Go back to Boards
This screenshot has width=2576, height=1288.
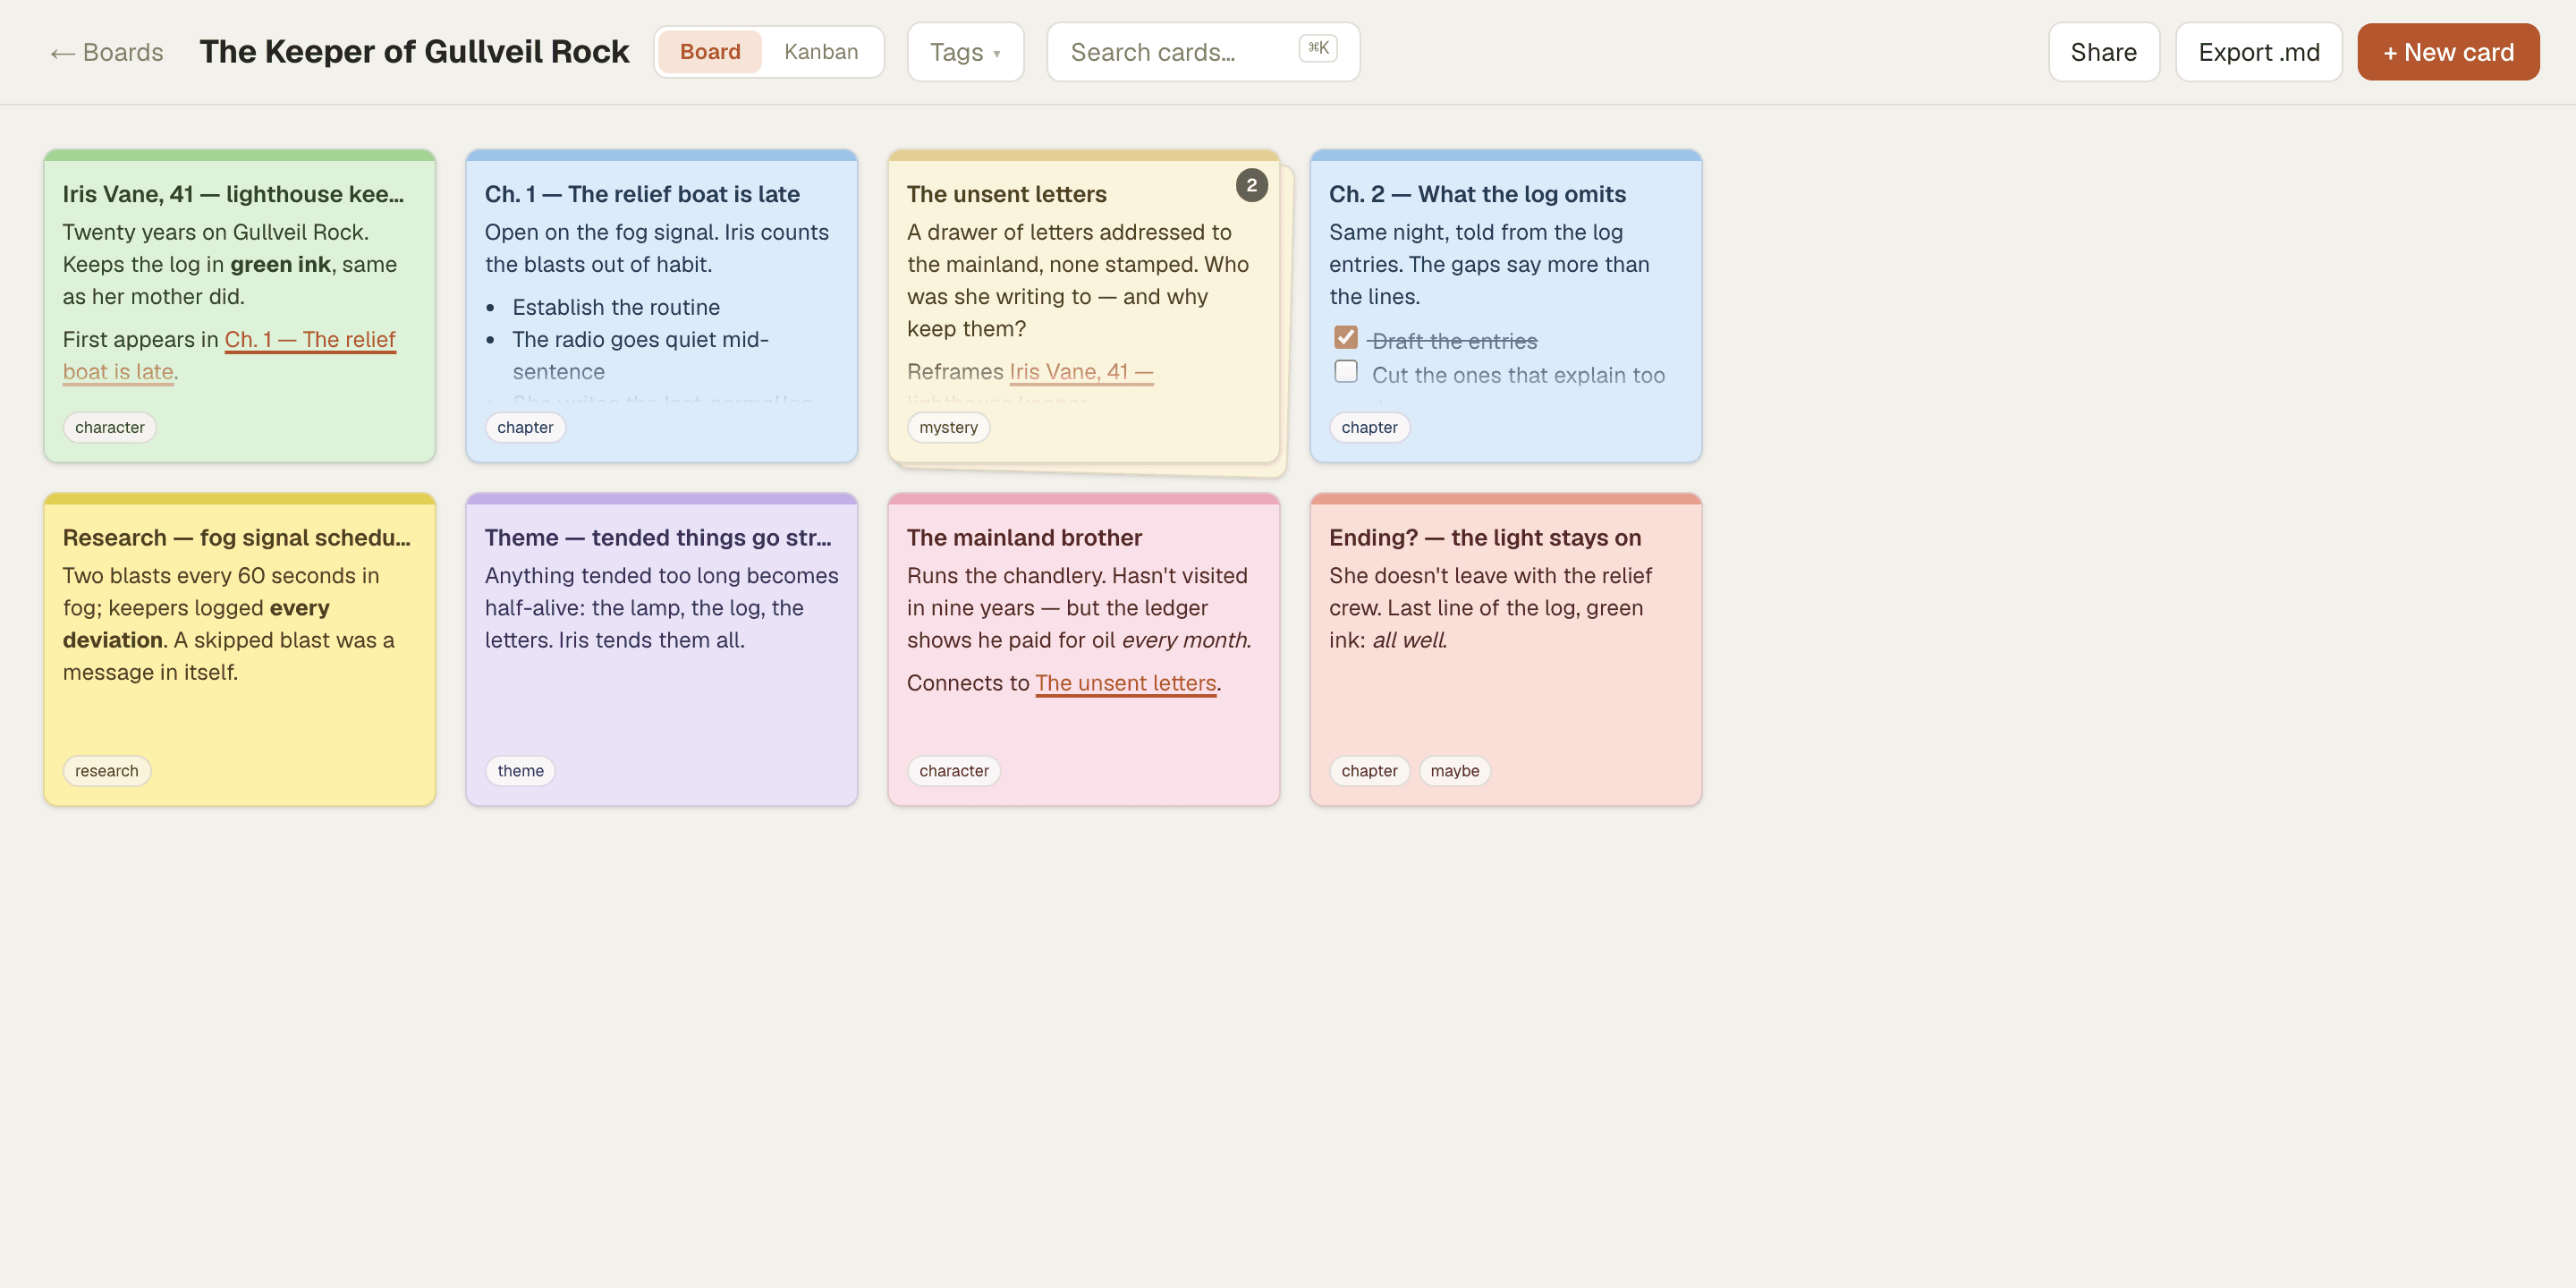click(x=107, y=52)
